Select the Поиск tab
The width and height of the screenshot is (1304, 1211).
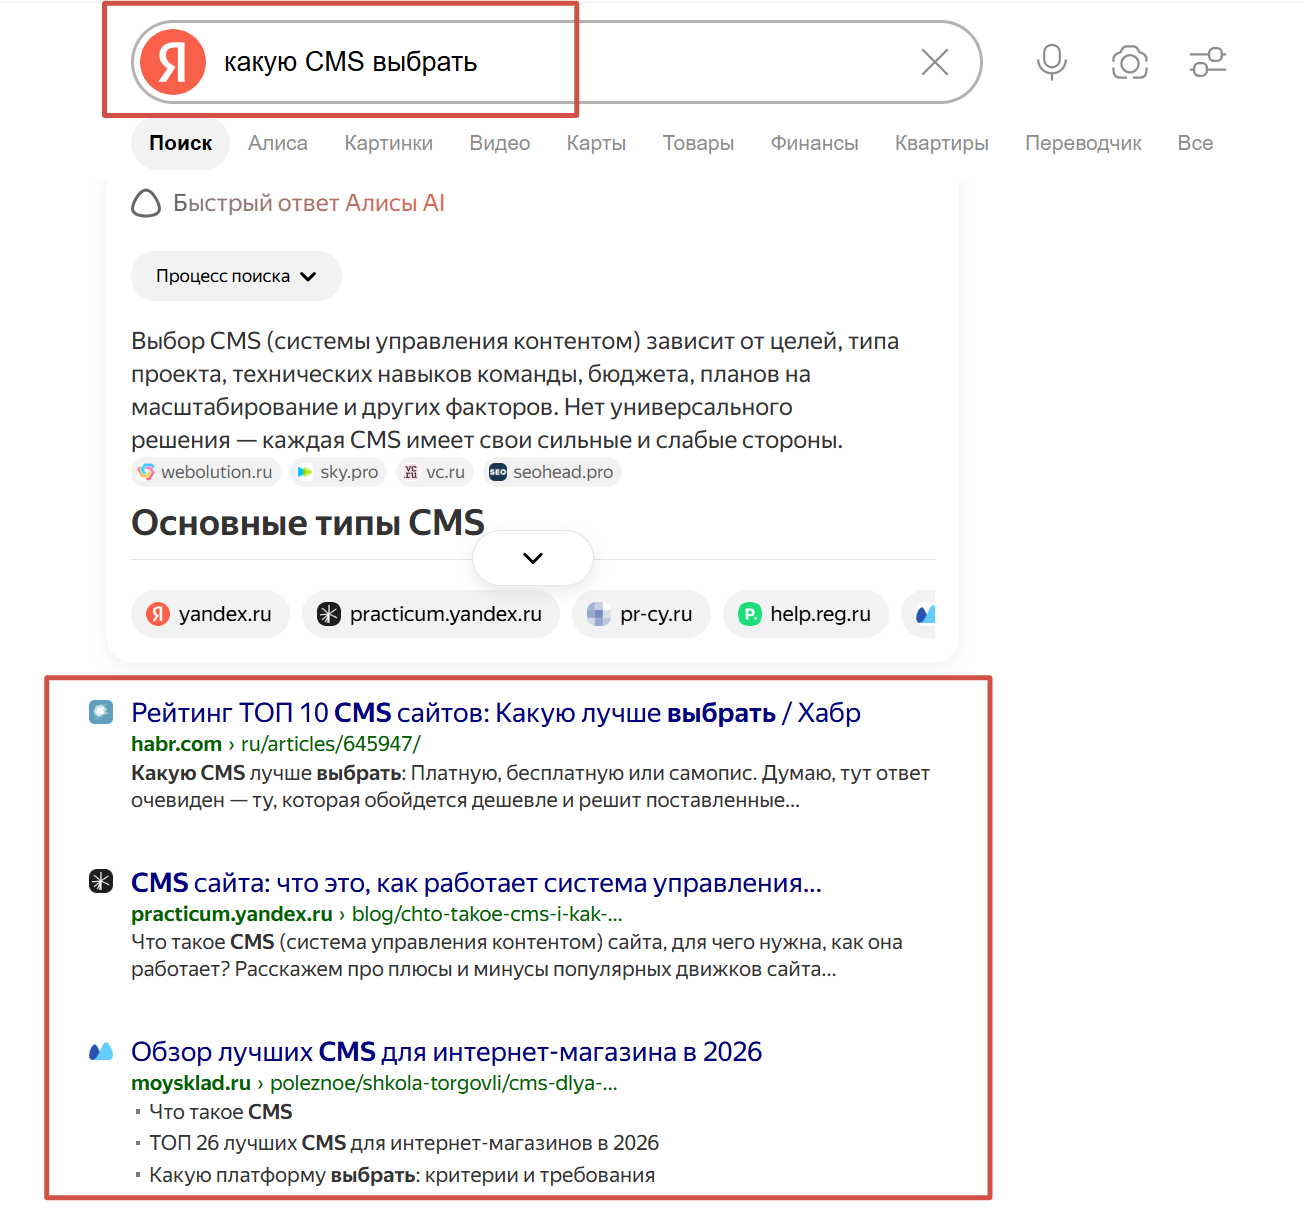180,143
